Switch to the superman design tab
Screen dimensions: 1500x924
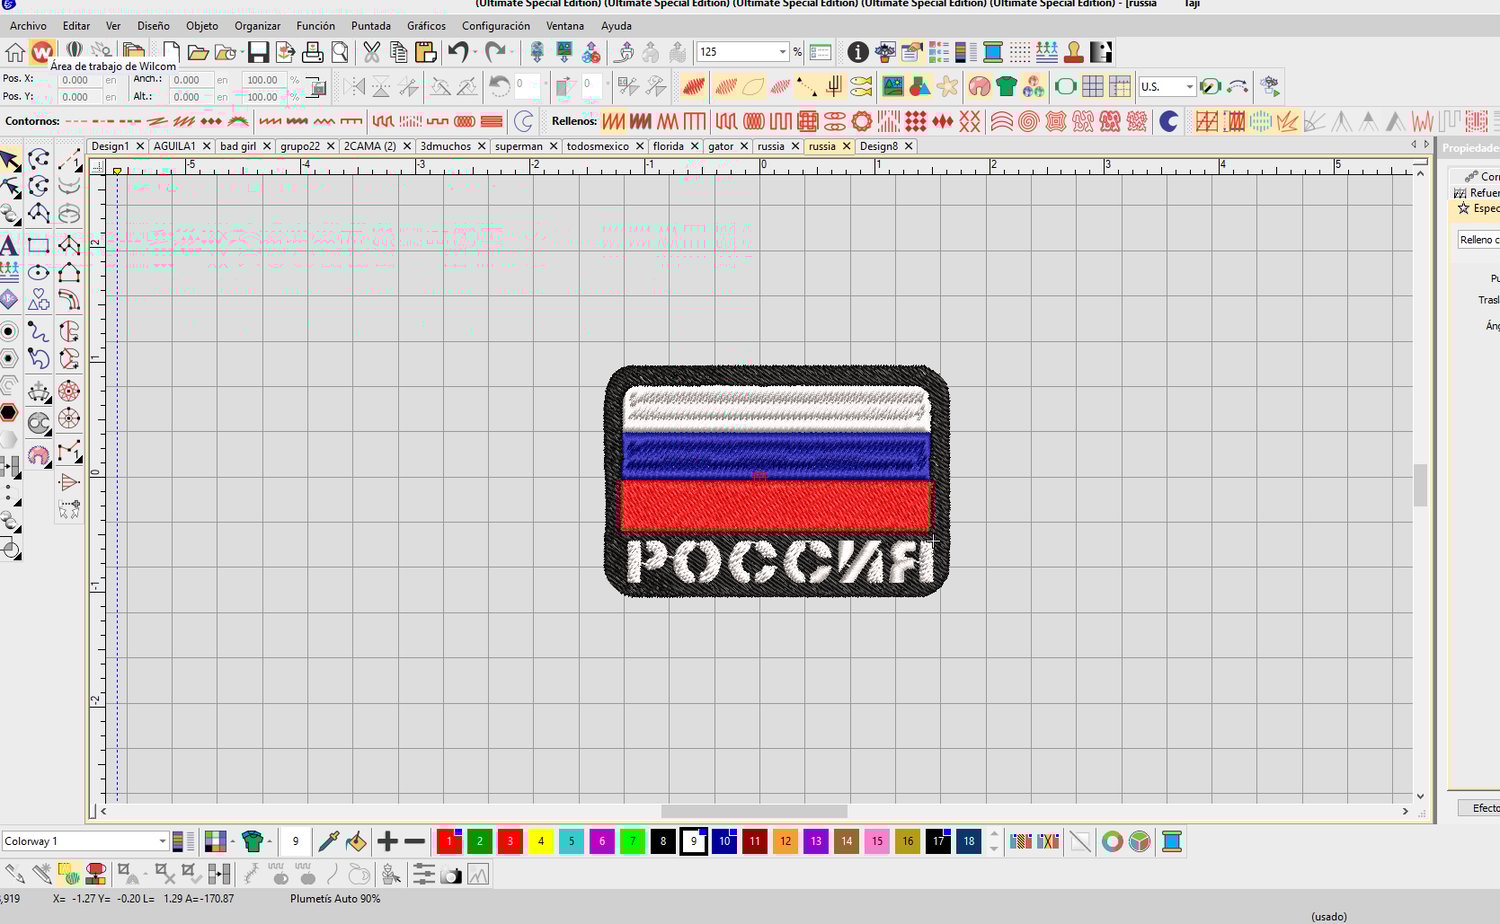click(x=518, y=146)
